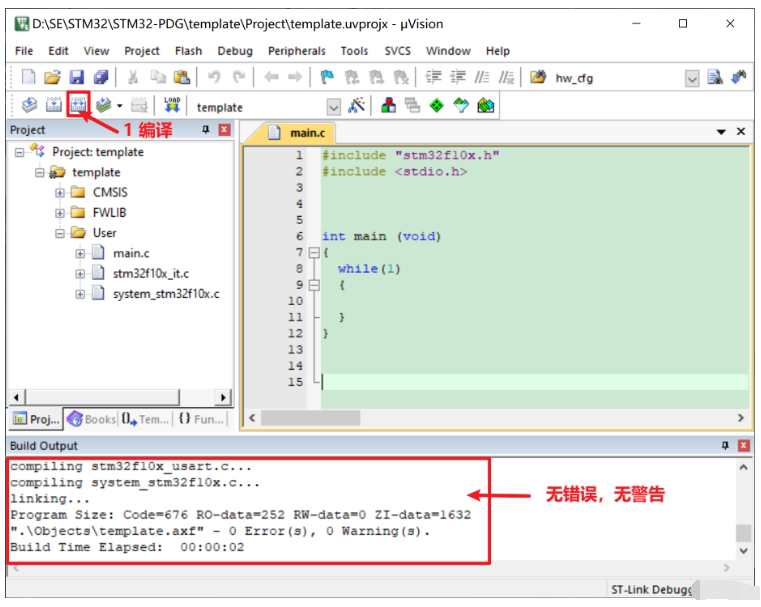This screenshot has height=607, width=761.
Task: Click Project panel scrollbar right arrow
Action: pyautogui.click(x=223, y=397)
